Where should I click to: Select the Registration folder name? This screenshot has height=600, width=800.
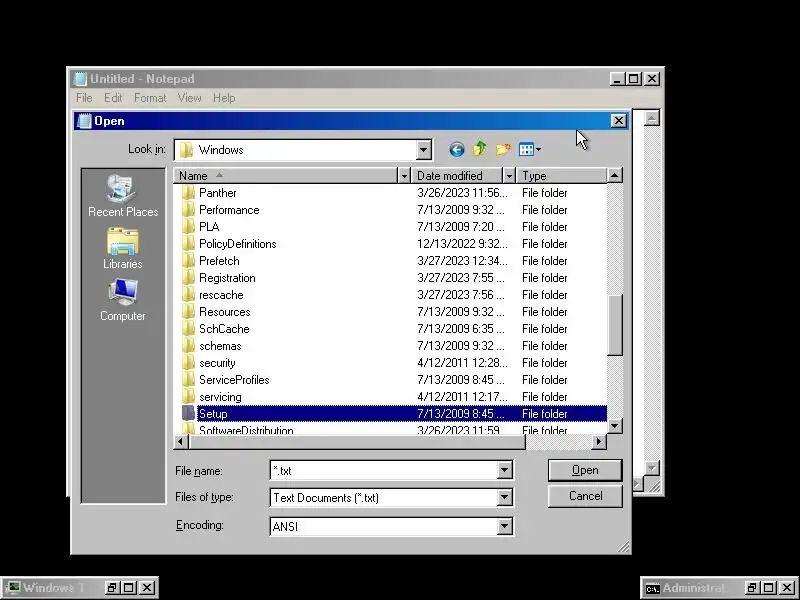(227, 278)
